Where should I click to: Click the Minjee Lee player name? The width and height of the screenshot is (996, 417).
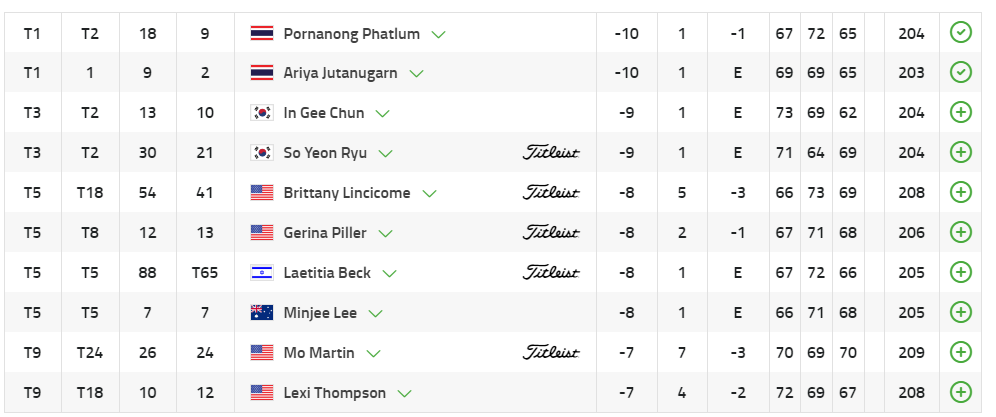(x=320, y=313)
